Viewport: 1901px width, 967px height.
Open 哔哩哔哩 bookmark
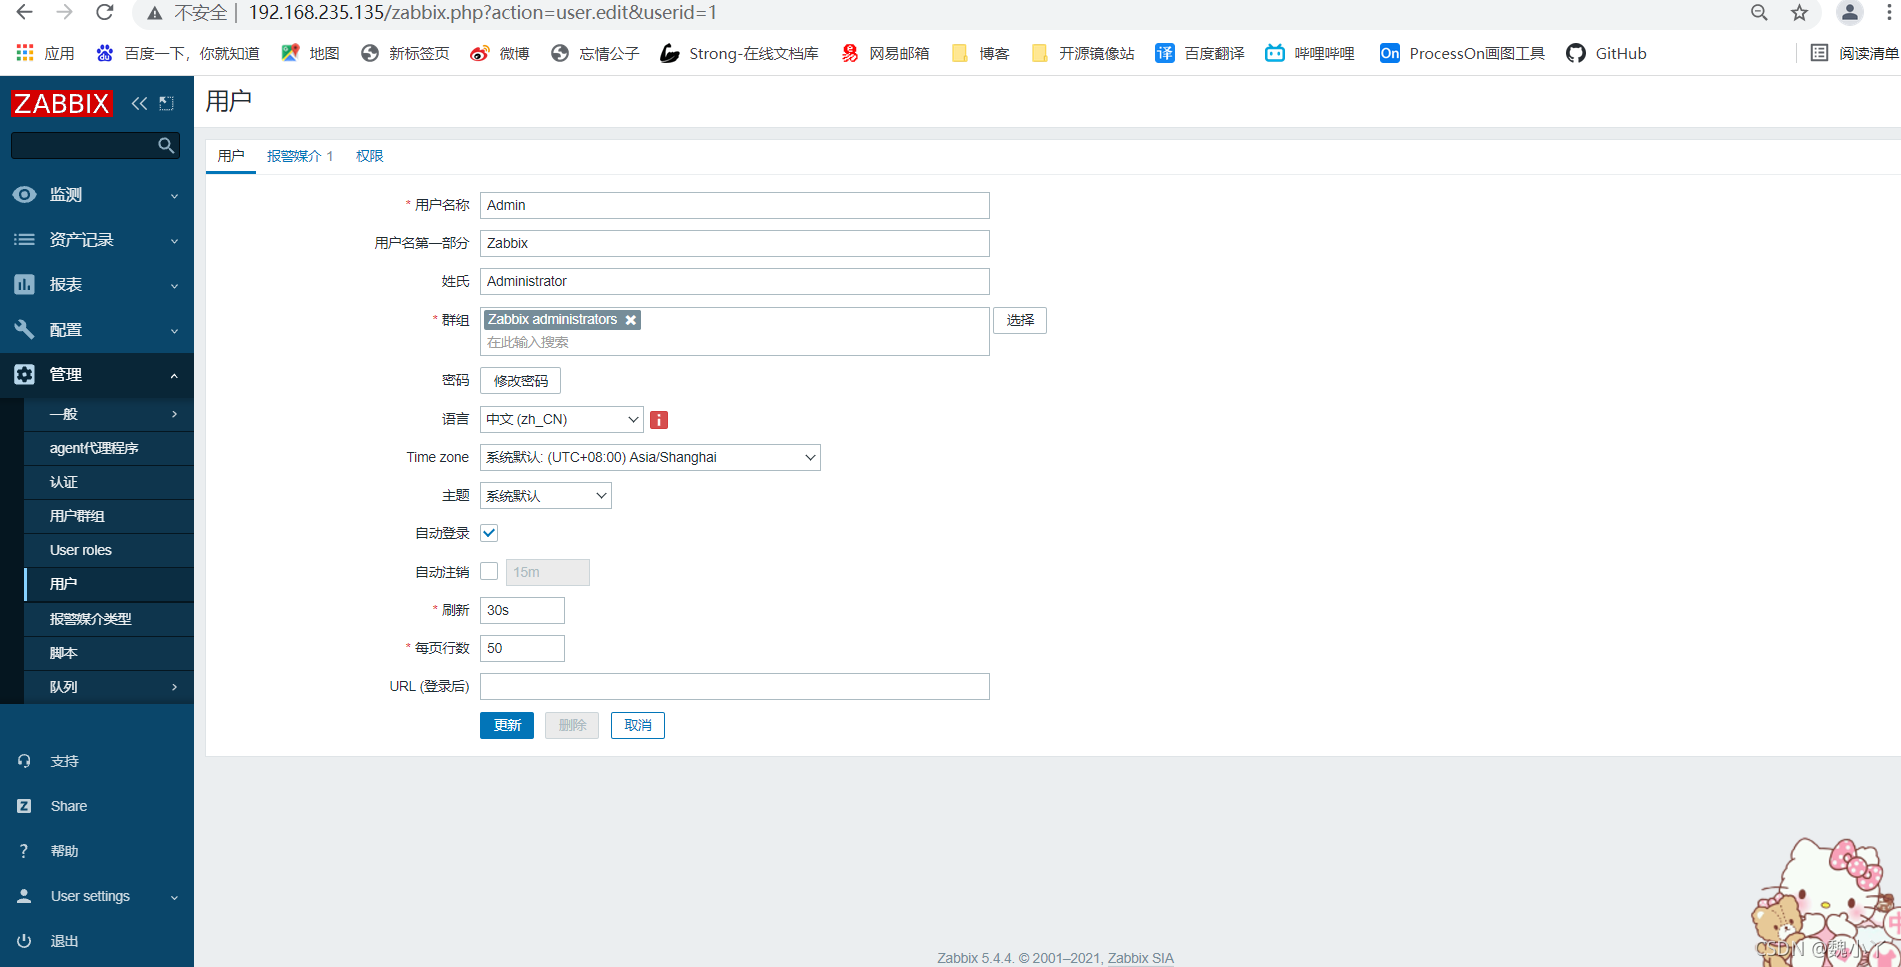[x=1310, y=53]
